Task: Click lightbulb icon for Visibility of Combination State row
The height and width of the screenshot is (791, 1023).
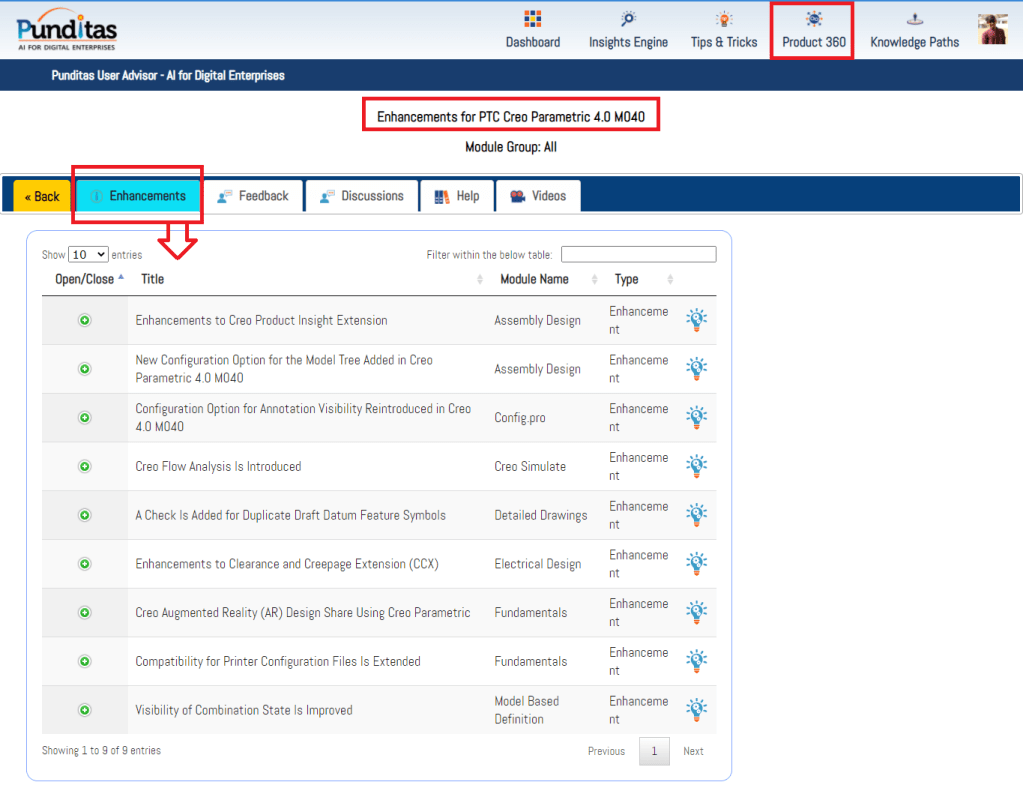Action: pos(696,710)
